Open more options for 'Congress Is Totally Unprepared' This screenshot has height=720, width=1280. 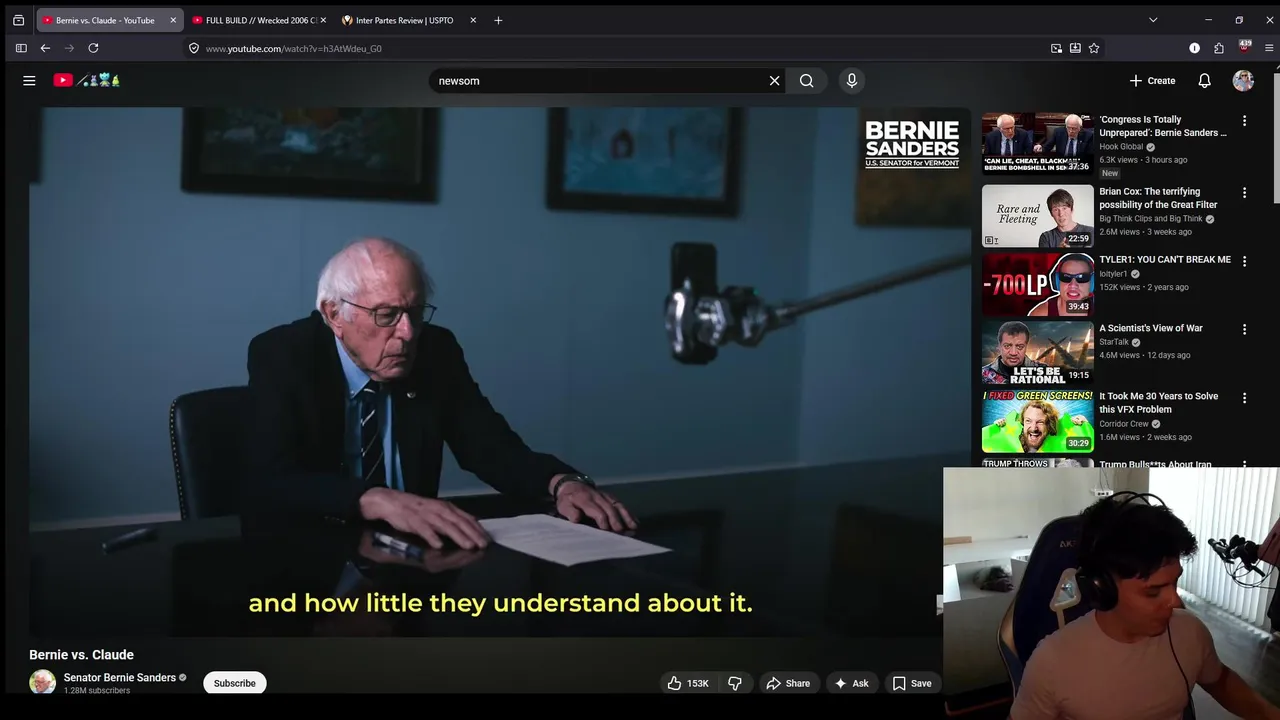pyautogui.click(x=1244, y=120)
